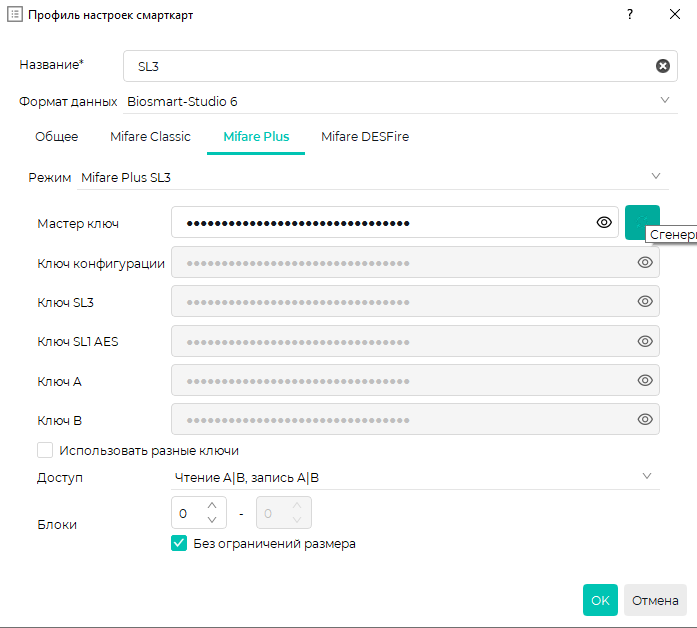The width and height of the screenshot is (697, 628).
Task: Click the window icon in the title bar
Action: click(x=14, y=14)
